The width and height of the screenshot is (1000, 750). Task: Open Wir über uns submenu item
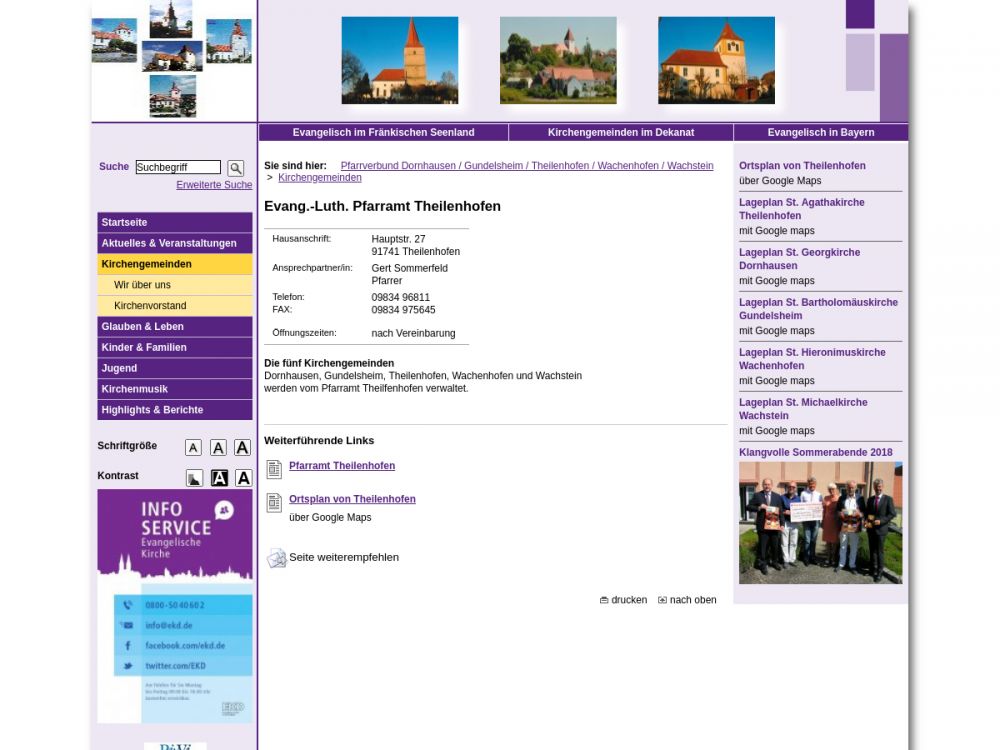(x=175, y=285)
